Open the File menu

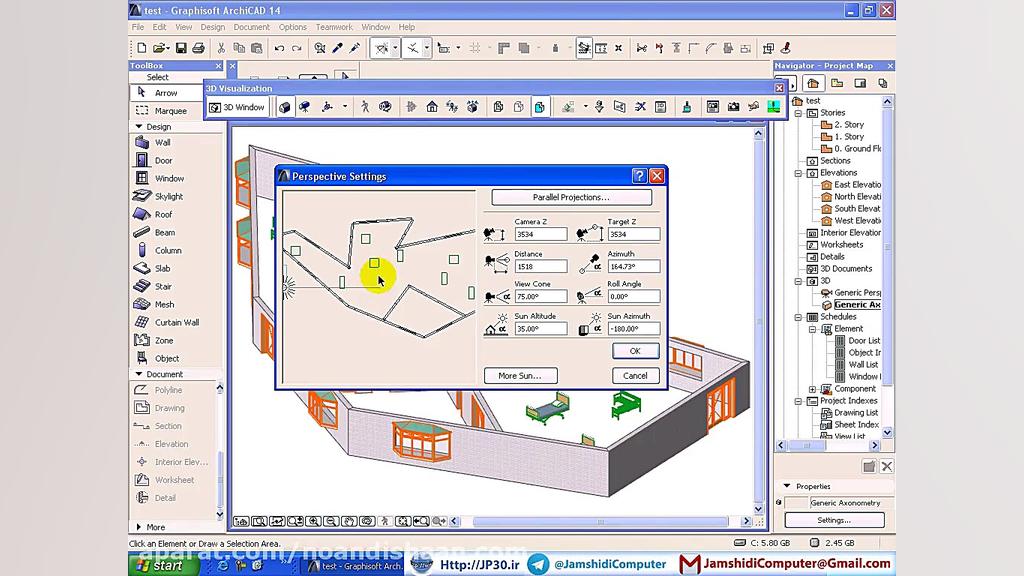point(138,27)
